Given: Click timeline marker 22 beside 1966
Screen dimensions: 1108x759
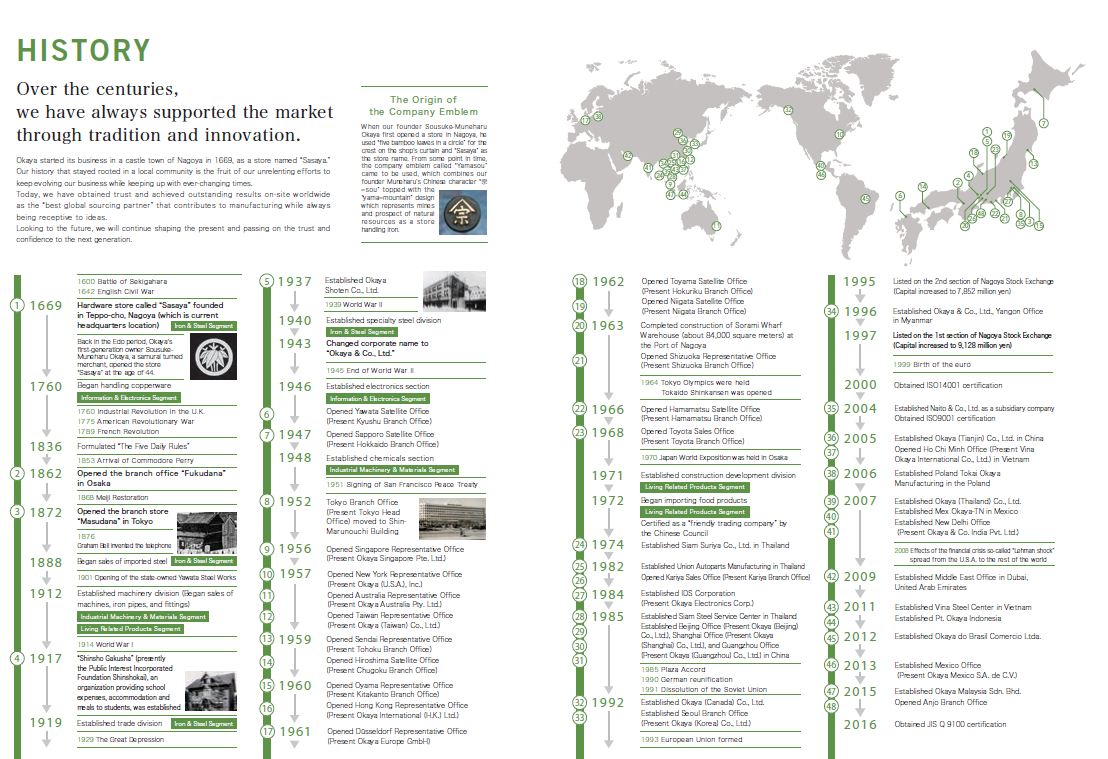Looking at the screenshot, I should click(x=579, y=409).
